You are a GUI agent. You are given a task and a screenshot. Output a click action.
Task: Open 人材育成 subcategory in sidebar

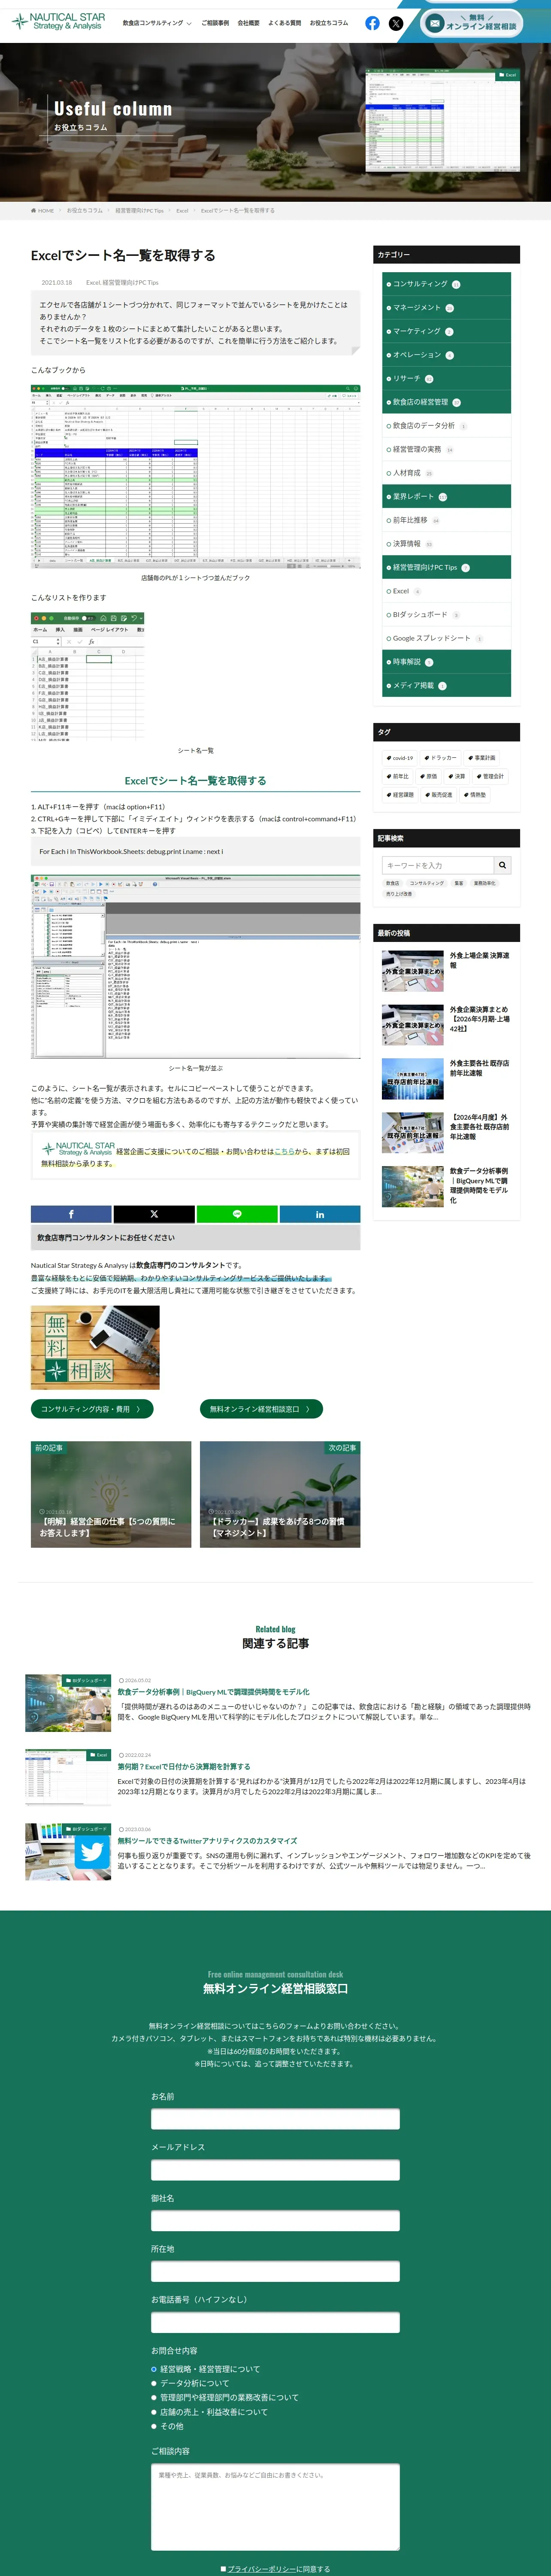(x=446, y=473)
